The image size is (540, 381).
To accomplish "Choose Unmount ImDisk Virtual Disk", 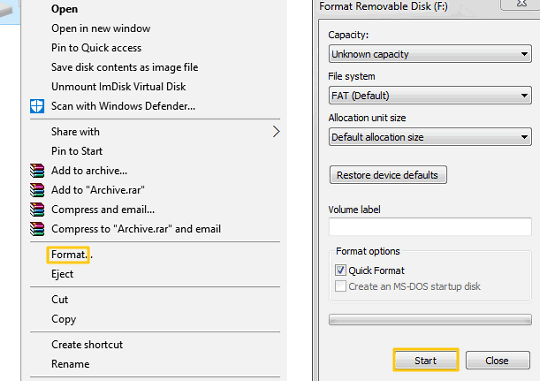I will pos(118,86).
